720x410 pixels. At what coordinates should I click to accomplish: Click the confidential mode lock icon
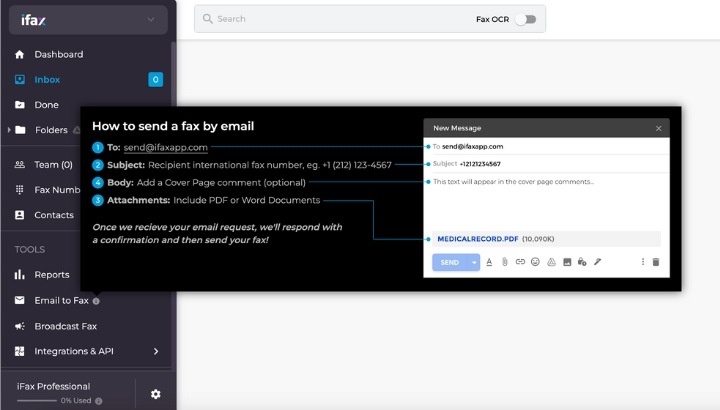click(x=582, y=262)
